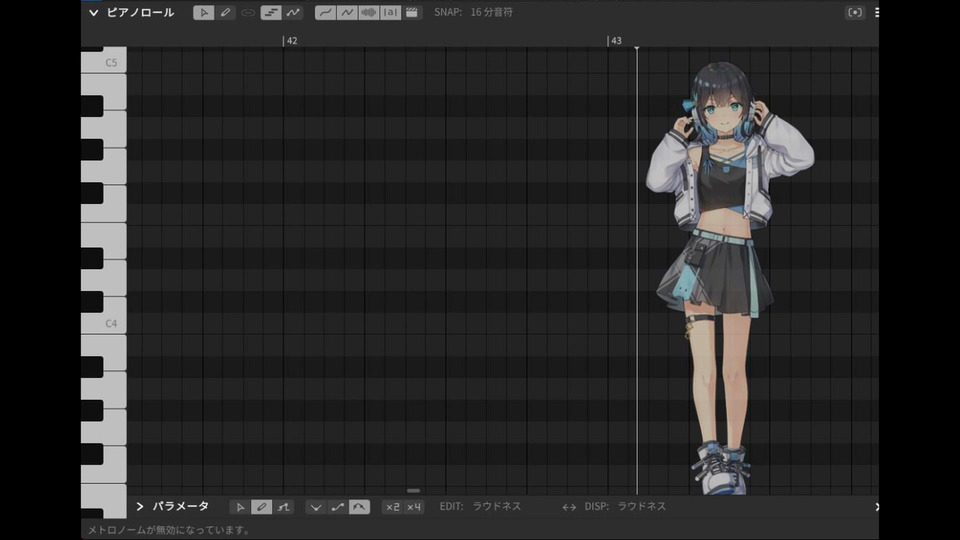The image size is (960, 540).
Task: Open the piano roll panel menu icon
Action: [x=877, y=12]
